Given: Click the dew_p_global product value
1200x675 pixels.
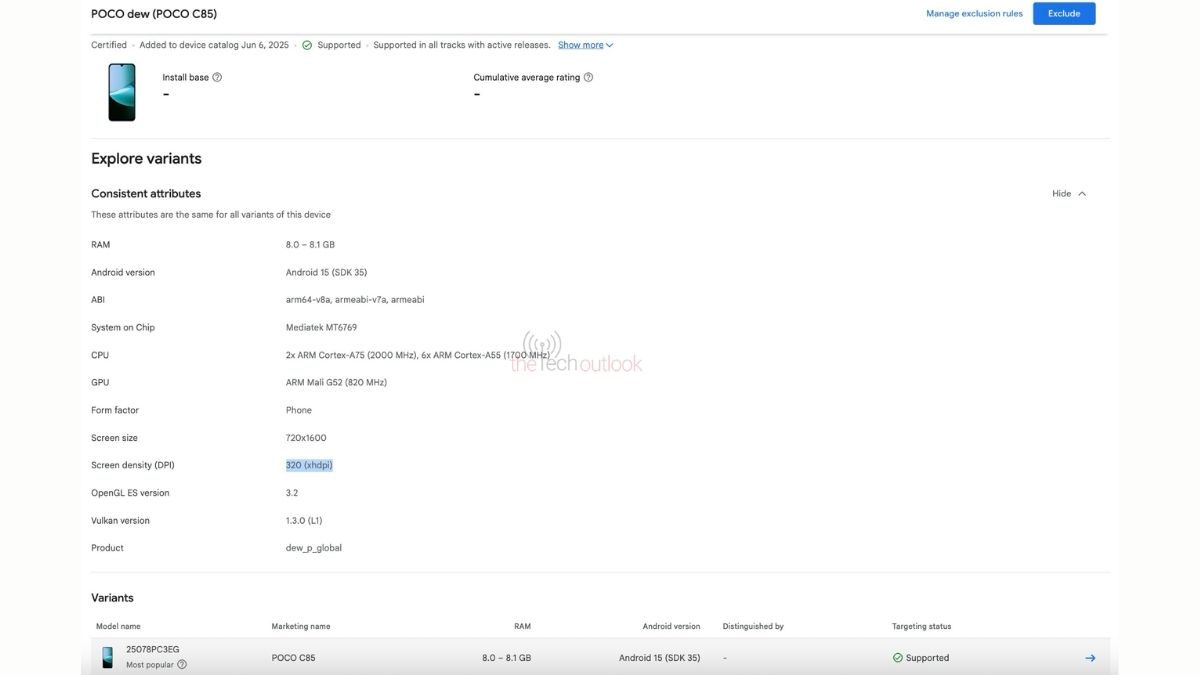Looking at the screenshot, I should [313, 548].
